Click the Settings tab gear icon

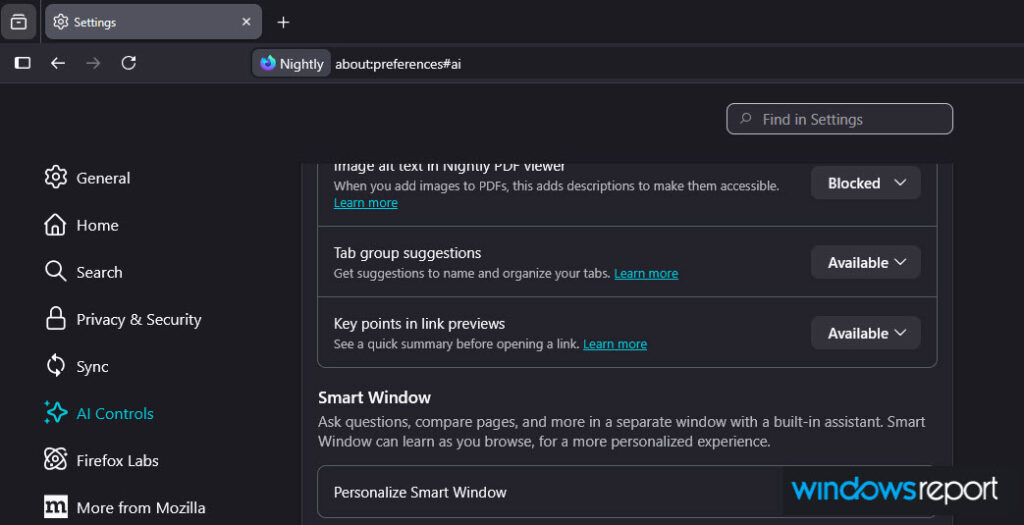pyautogui.click(x=61, y=22)
